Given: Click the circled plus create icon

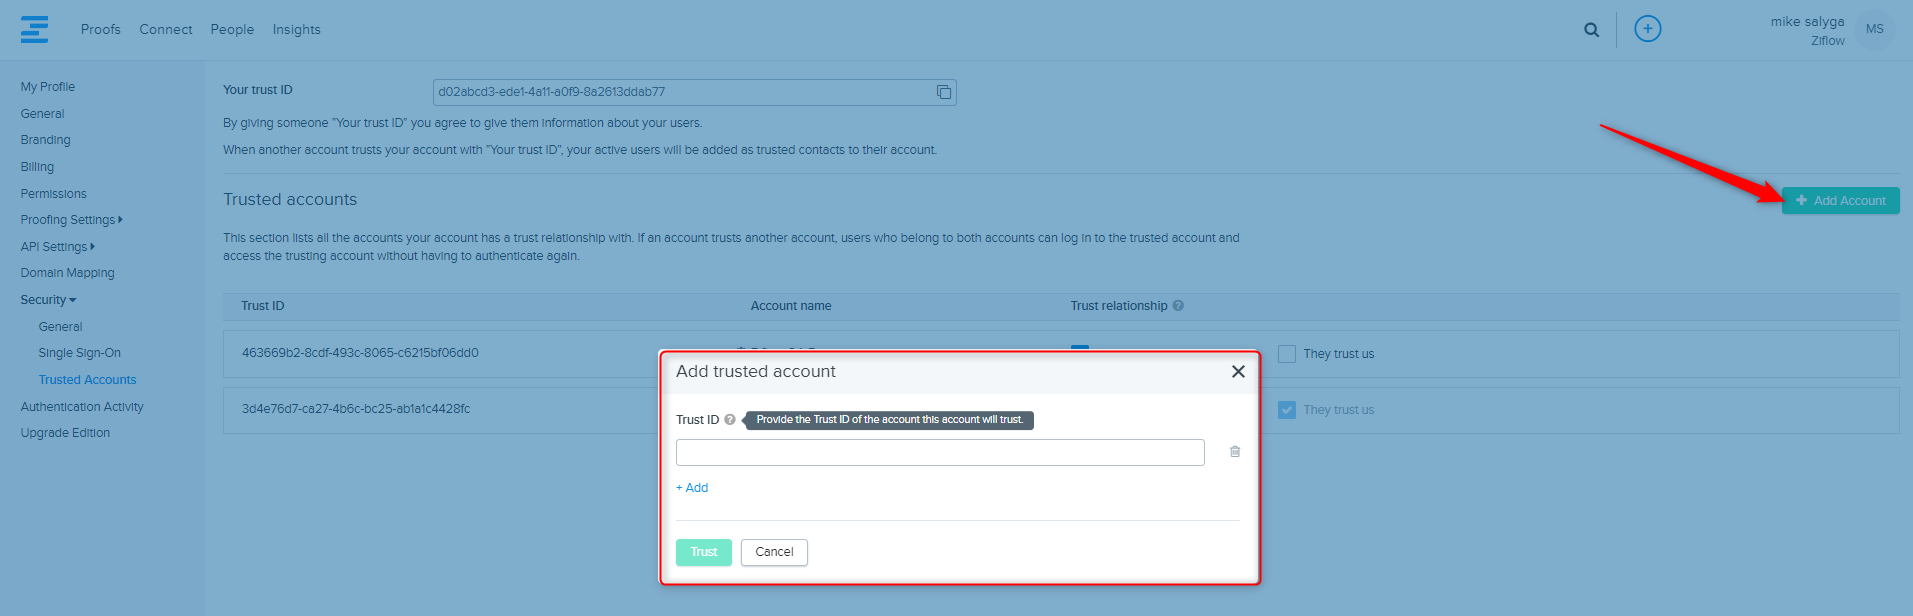Looking at the screenshot, I should point(1647,29).
